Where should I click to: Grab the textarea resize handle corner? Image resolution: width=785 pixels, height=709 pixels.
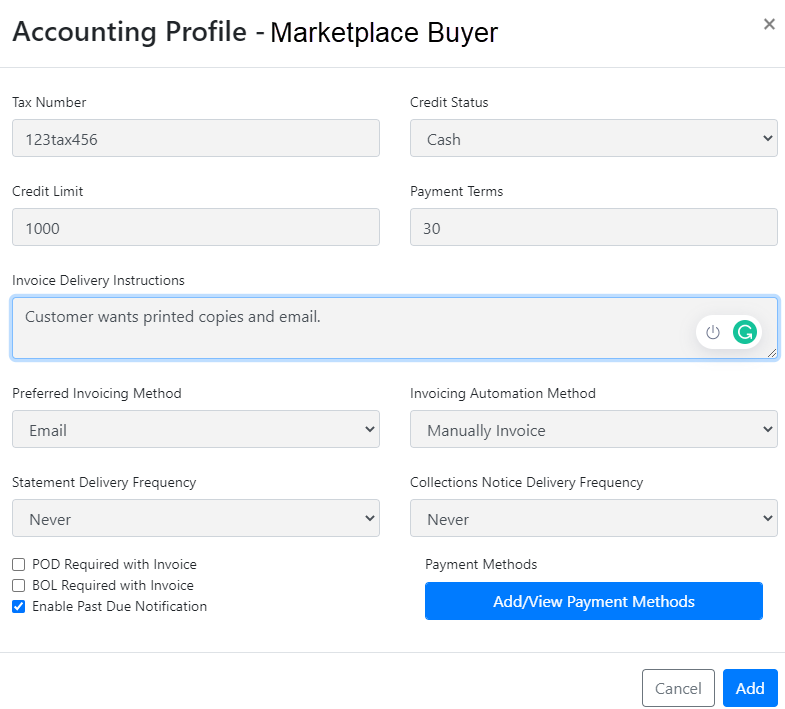click(x=771, y=353)
